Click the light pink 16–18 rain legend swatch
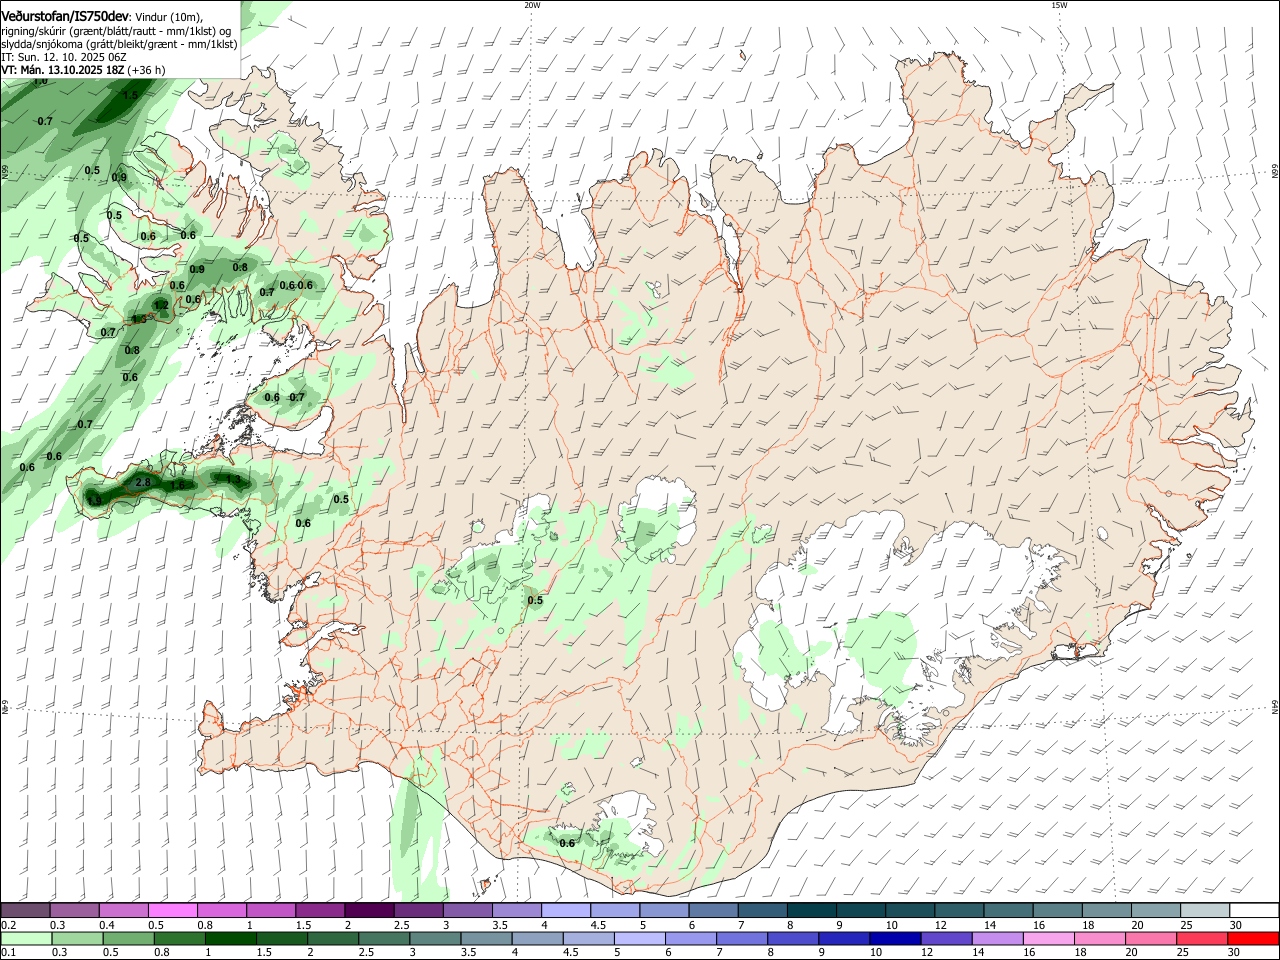 click(x=1049, y=938)
